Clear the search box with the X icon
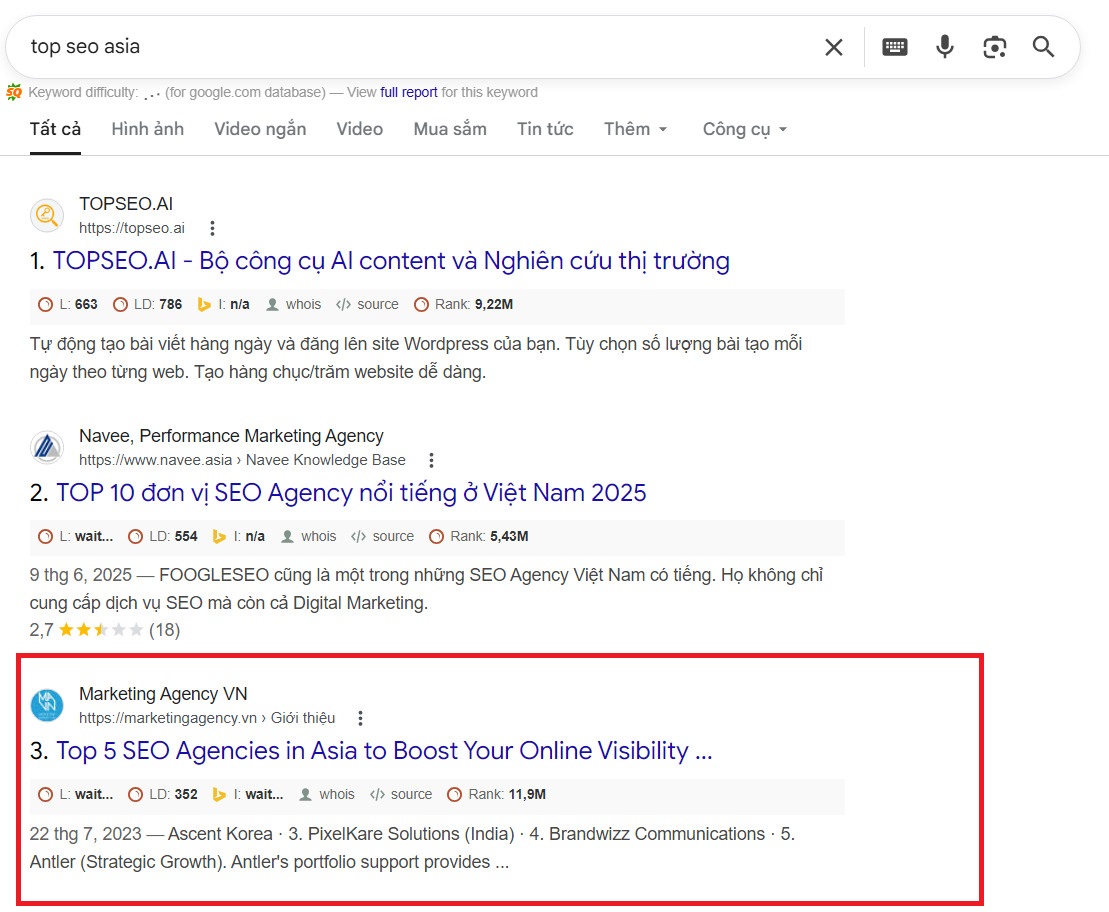The height and width of the screenshot is (912, 1109). [834, 47]
